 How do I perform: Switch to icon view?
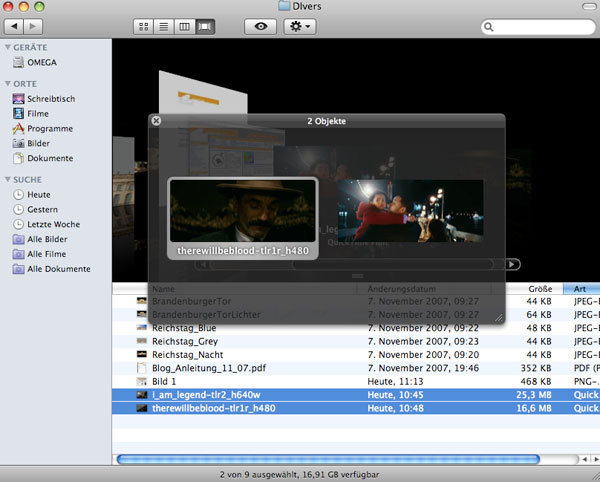143,26
